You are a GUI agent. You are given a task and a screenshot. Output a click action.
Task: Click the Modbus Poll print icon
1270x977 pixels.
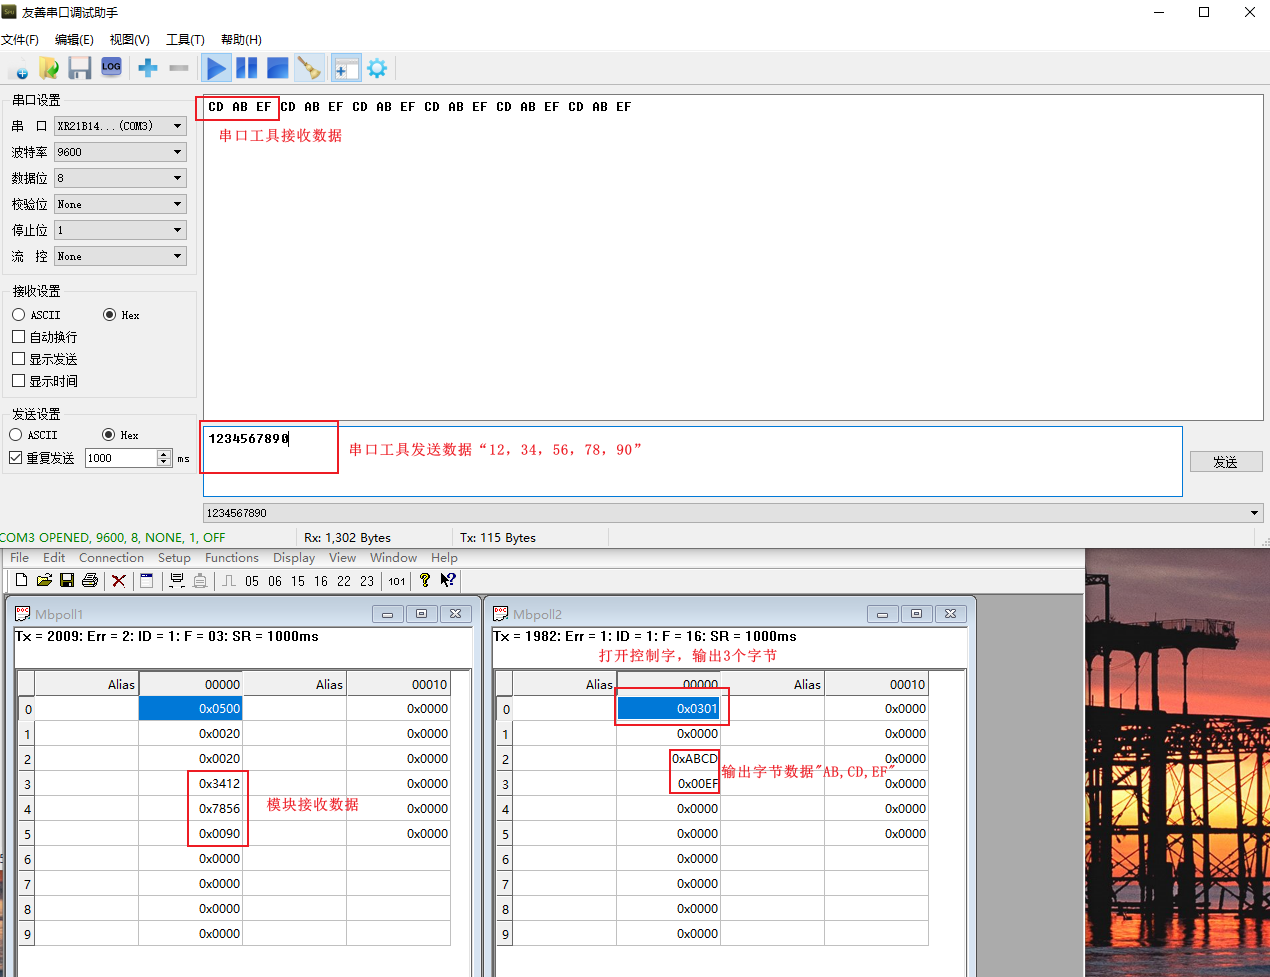pyautogui.click(x=90, y=581)
